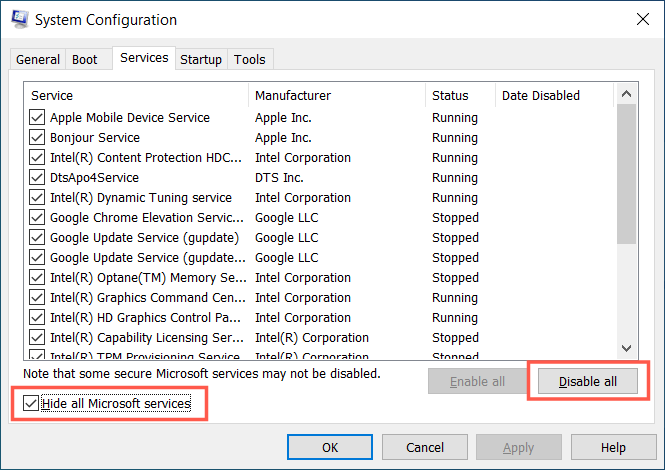Sort services by the Status column
The height and width of the screenshot is (470, 665).
click(x=459, y=96)
